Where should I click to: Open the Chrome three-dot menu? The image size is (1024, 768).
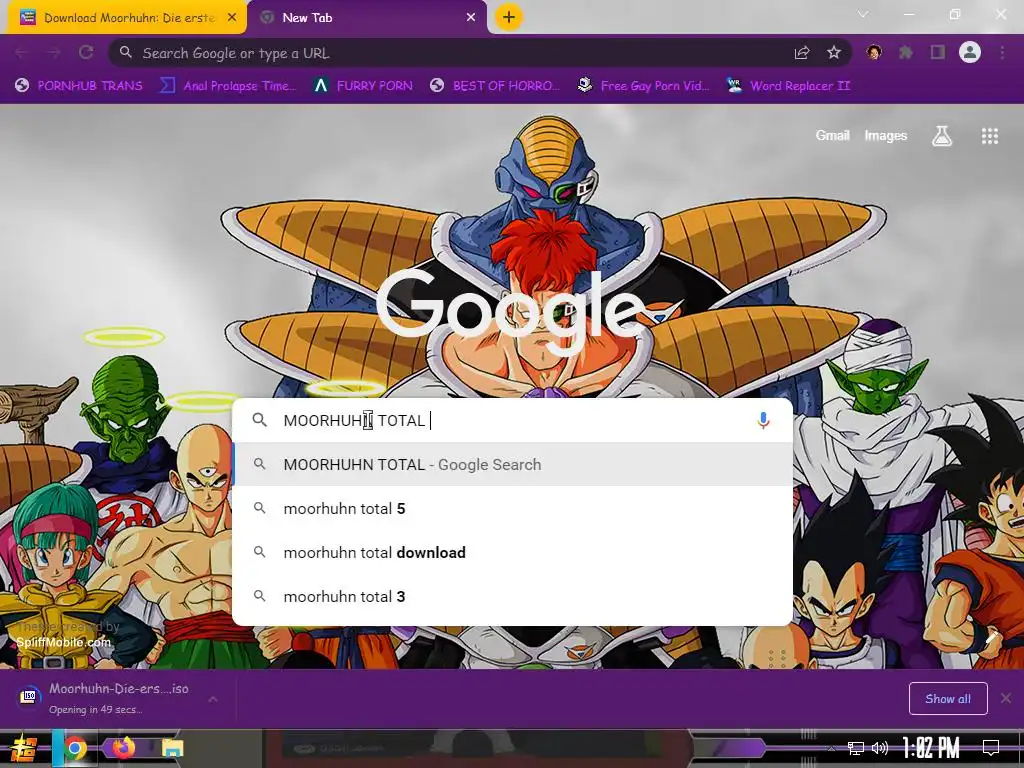coord(1002,52)
